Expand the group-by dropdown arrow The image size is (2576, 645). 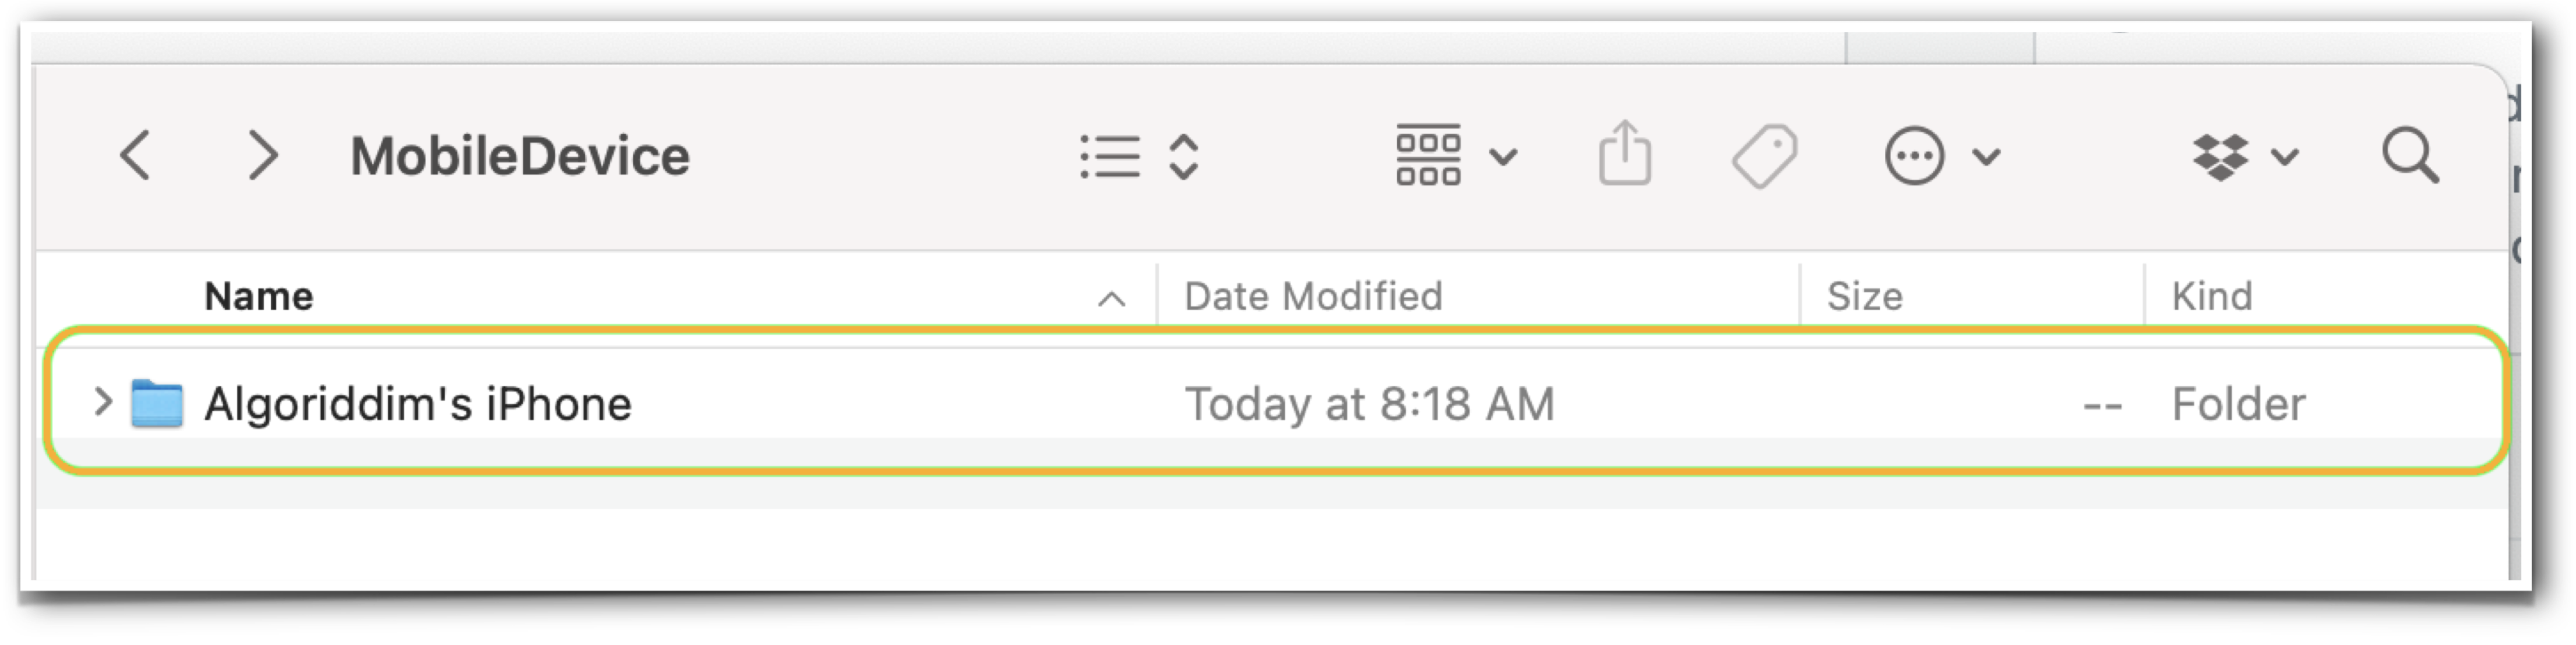pyautogui.click(x=1503, y=157)
